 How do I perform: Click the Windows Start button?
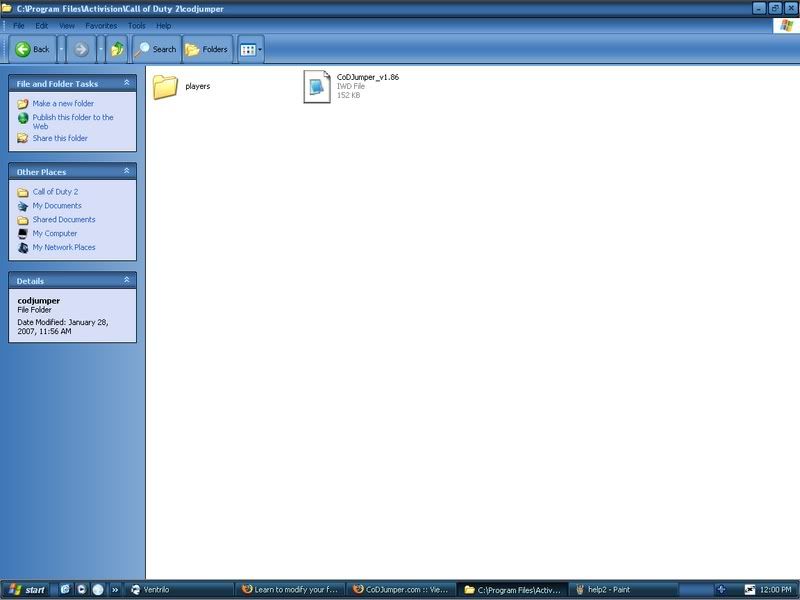[x=27, y=589]
